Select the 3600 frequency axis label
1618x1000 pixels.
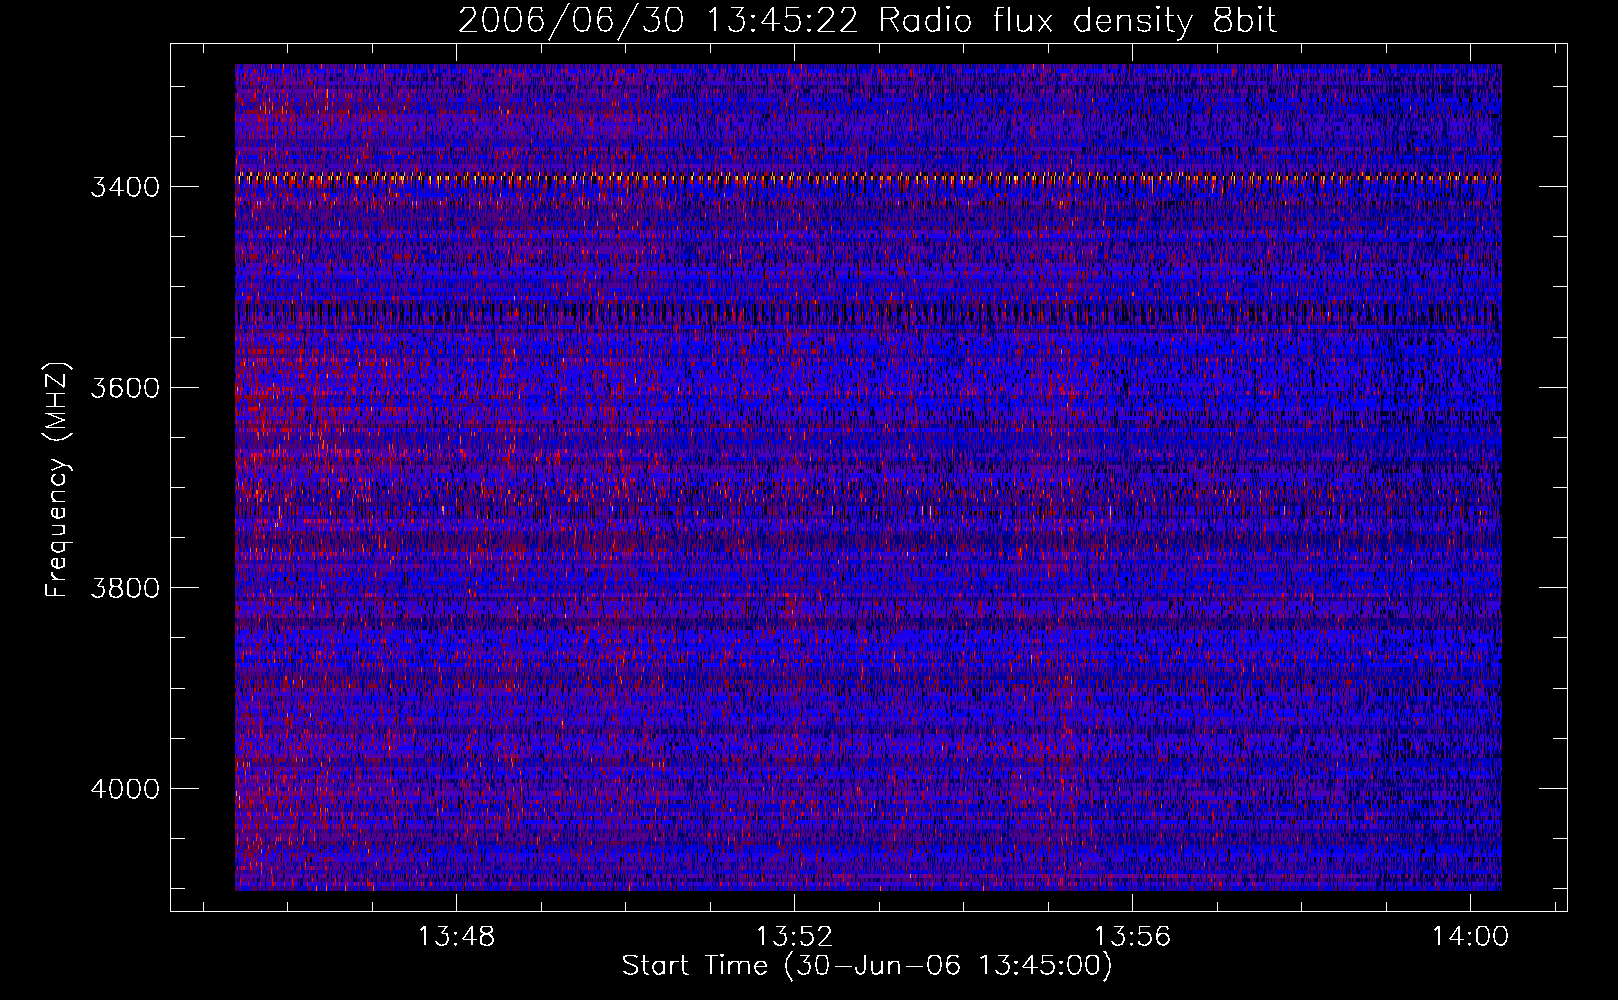125,388
